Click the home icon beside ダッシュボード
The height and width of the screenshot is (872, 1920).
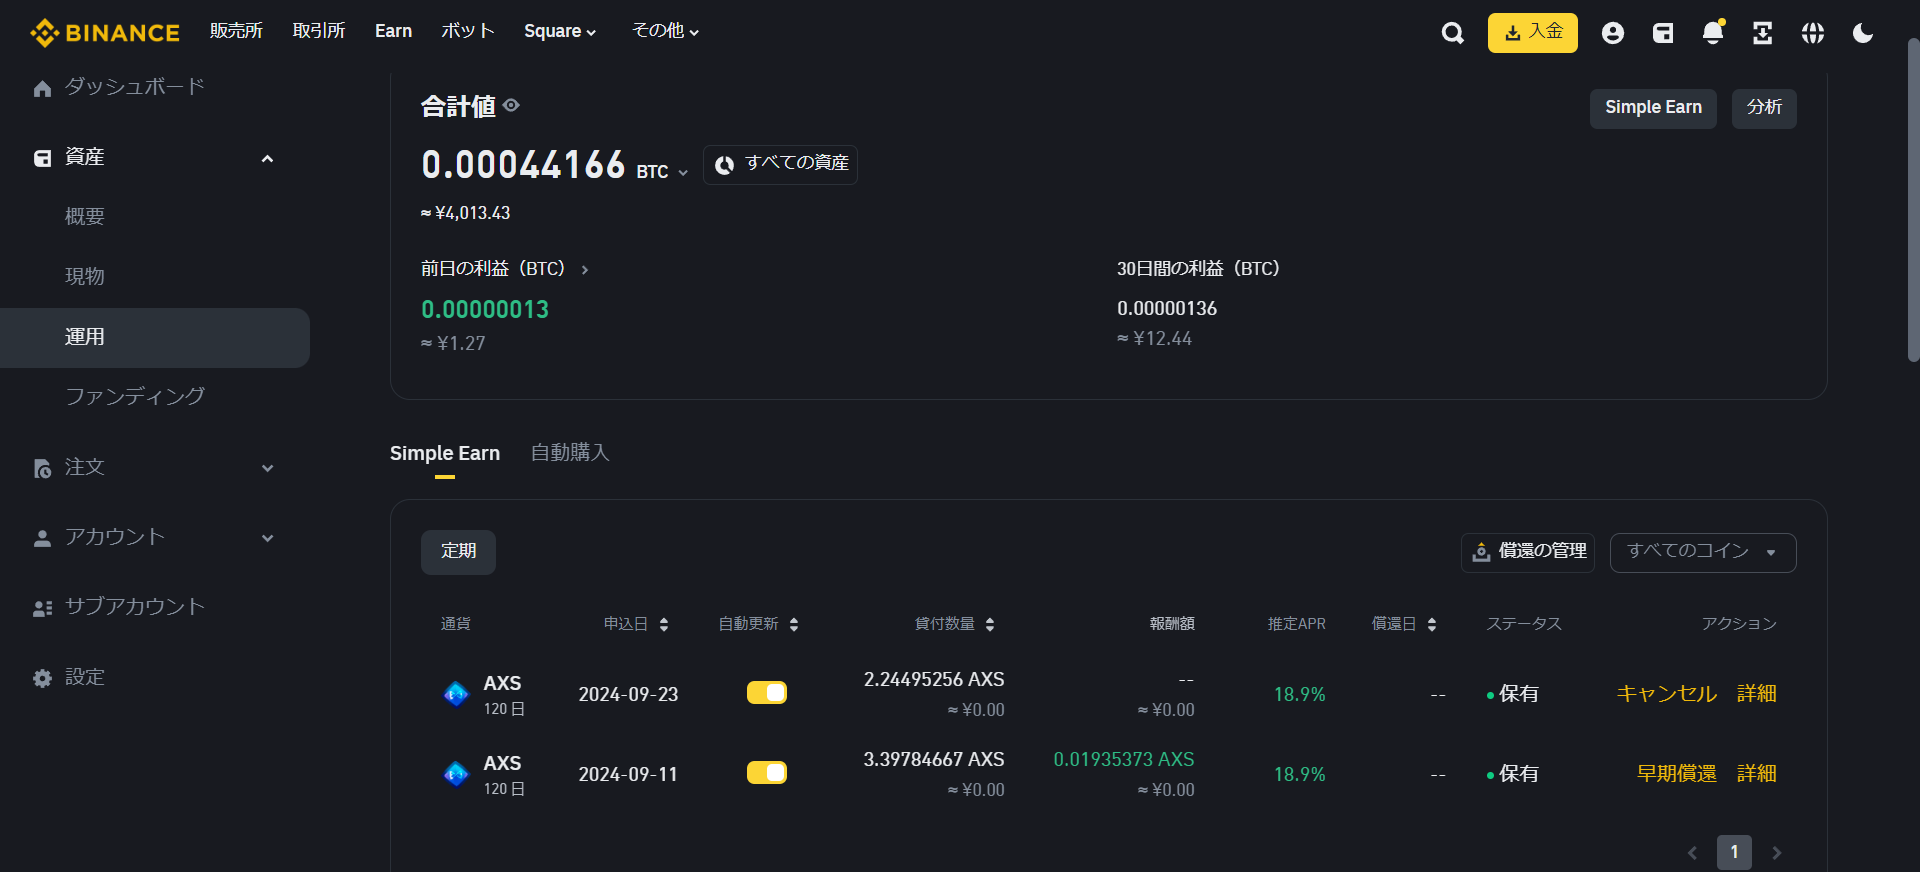(42, 89)
